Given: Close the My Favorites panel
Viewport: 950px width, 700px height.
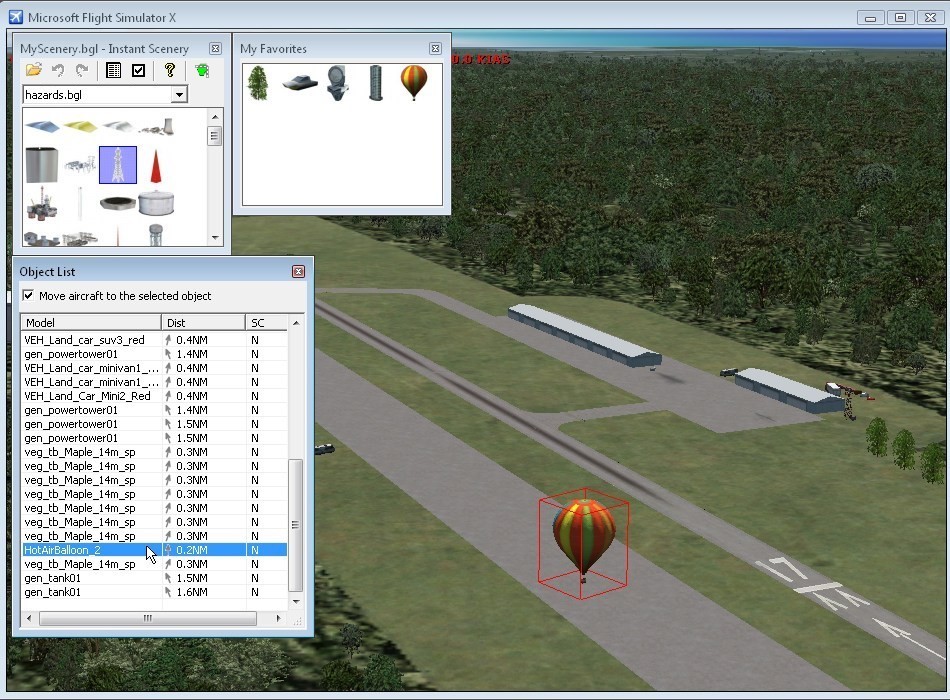Looking at the screenshot, I should coord(435,48).
